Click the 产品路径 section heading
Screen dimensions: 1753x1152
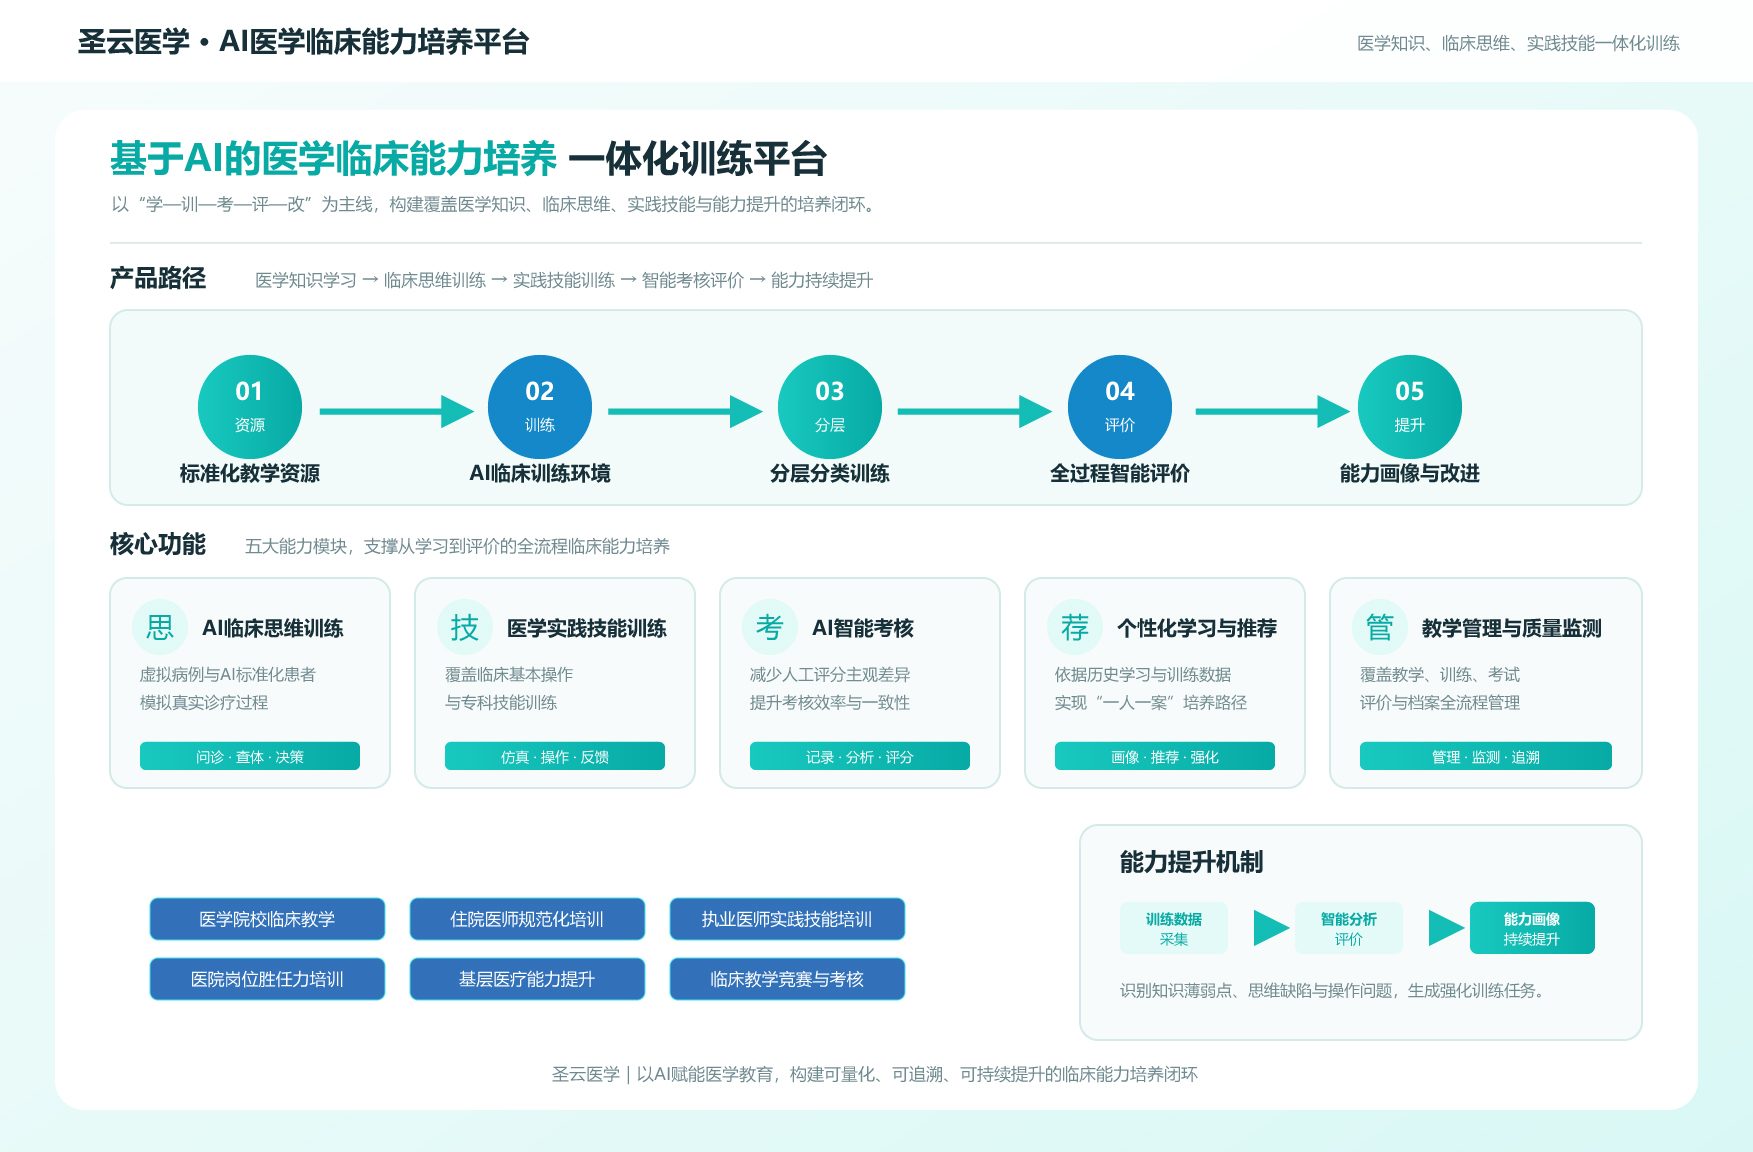pos(158,278)
